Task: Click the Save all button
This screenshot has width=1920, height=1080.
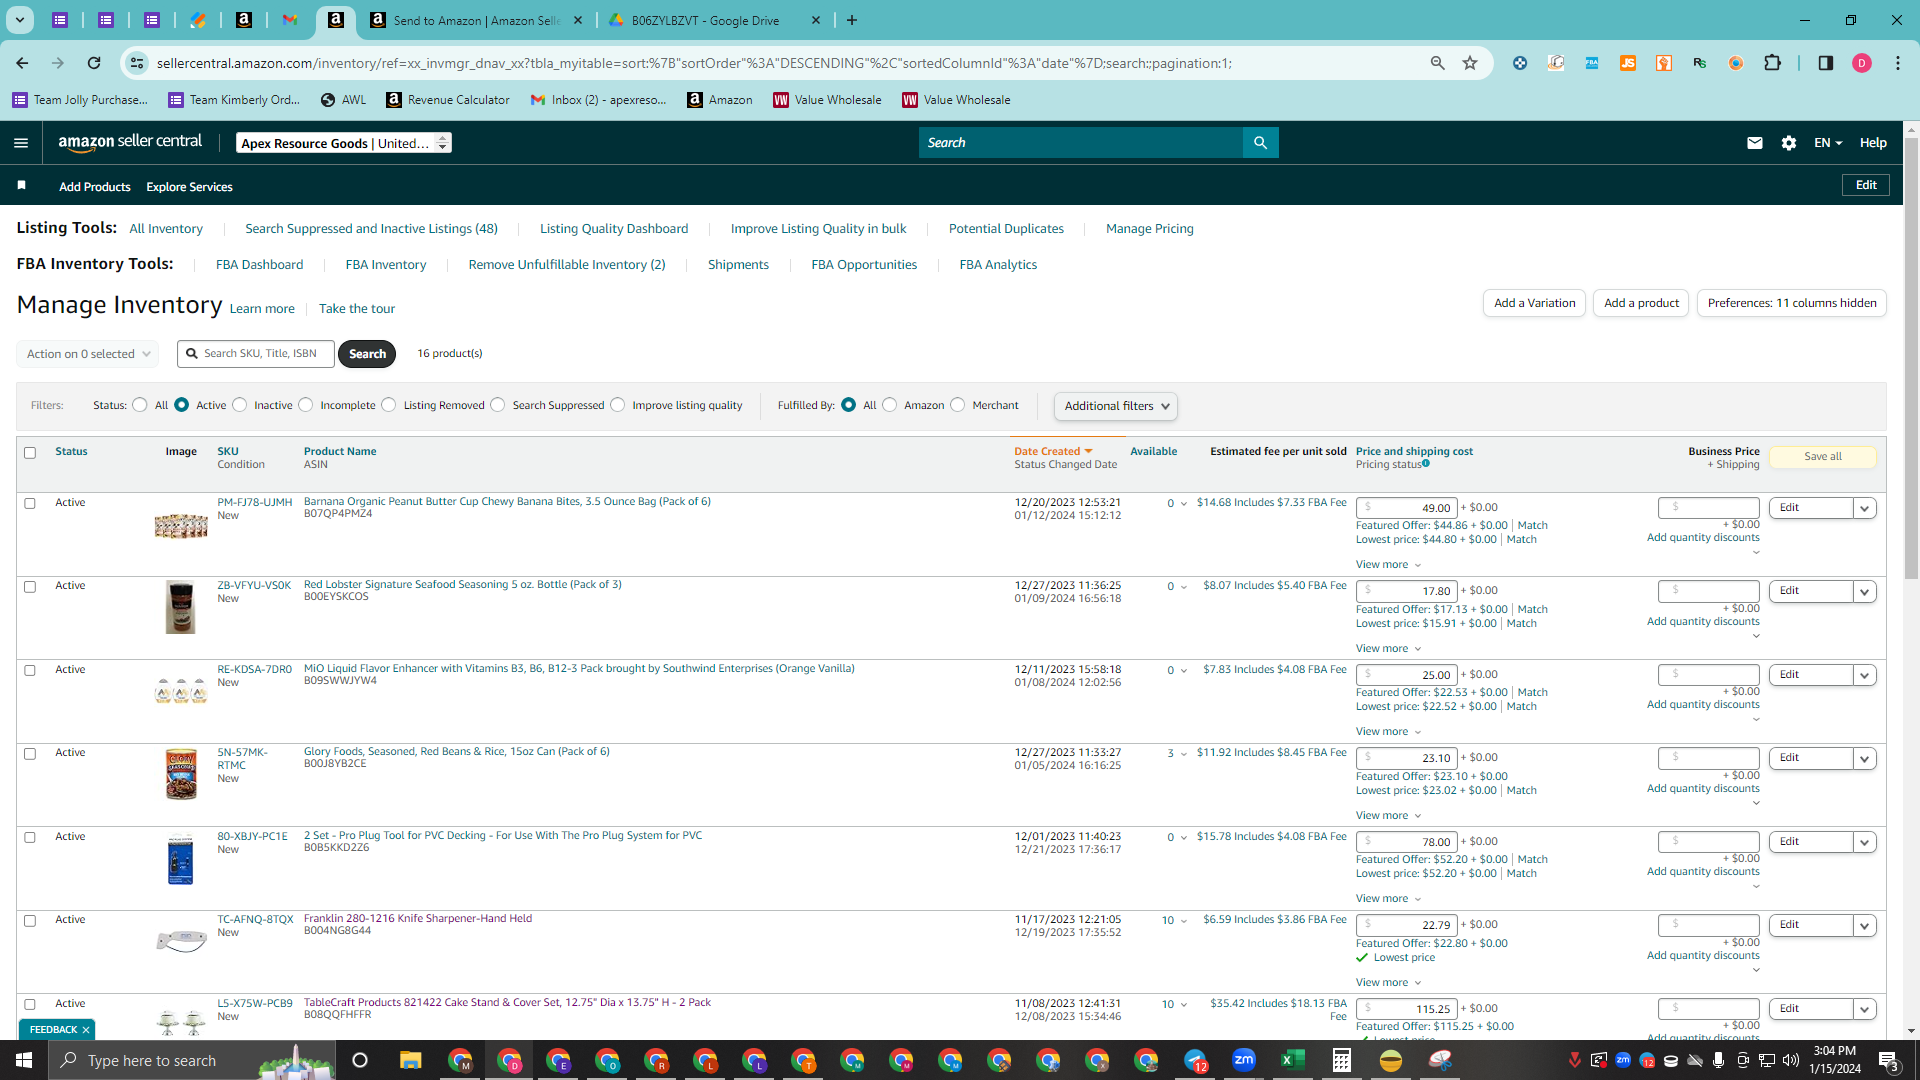Action: (1823, 457)
